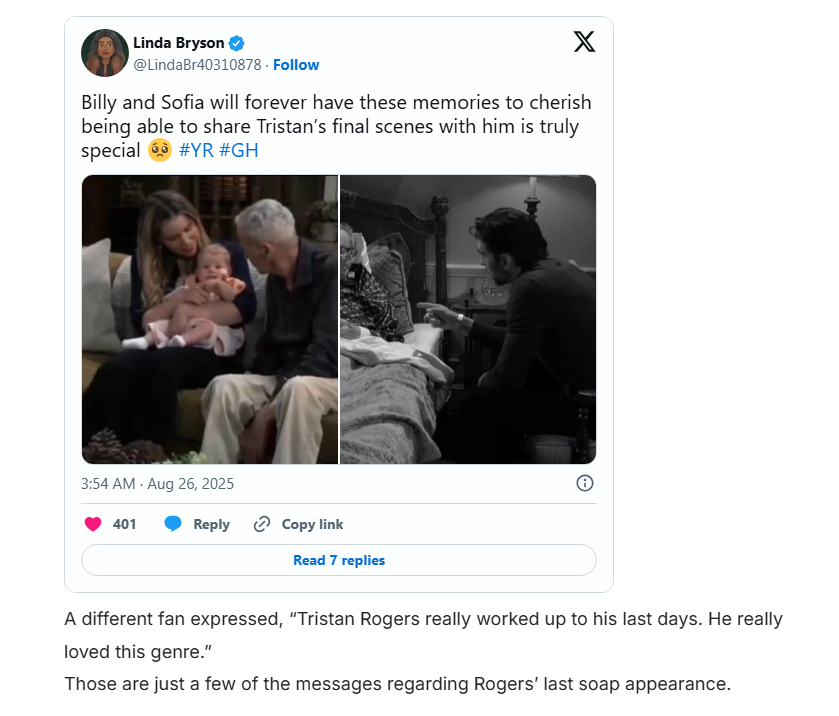
Task: Click Linda Bryson's profile avatar
Action: (x=104, y=53)
